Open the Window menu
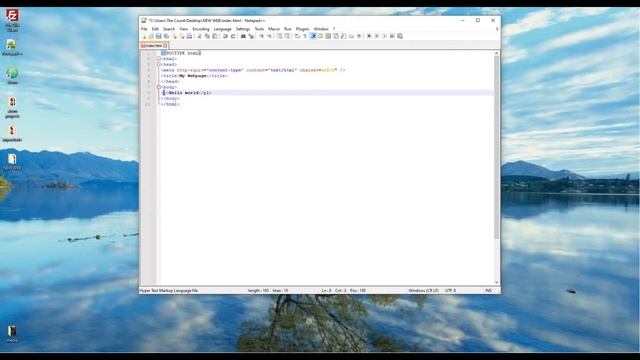 (321, 29)
